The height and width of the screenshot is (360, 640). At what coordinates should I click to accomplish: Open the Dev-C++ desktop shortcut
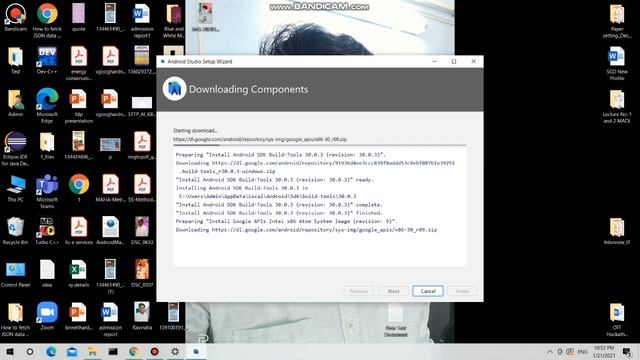click(47, 60)
